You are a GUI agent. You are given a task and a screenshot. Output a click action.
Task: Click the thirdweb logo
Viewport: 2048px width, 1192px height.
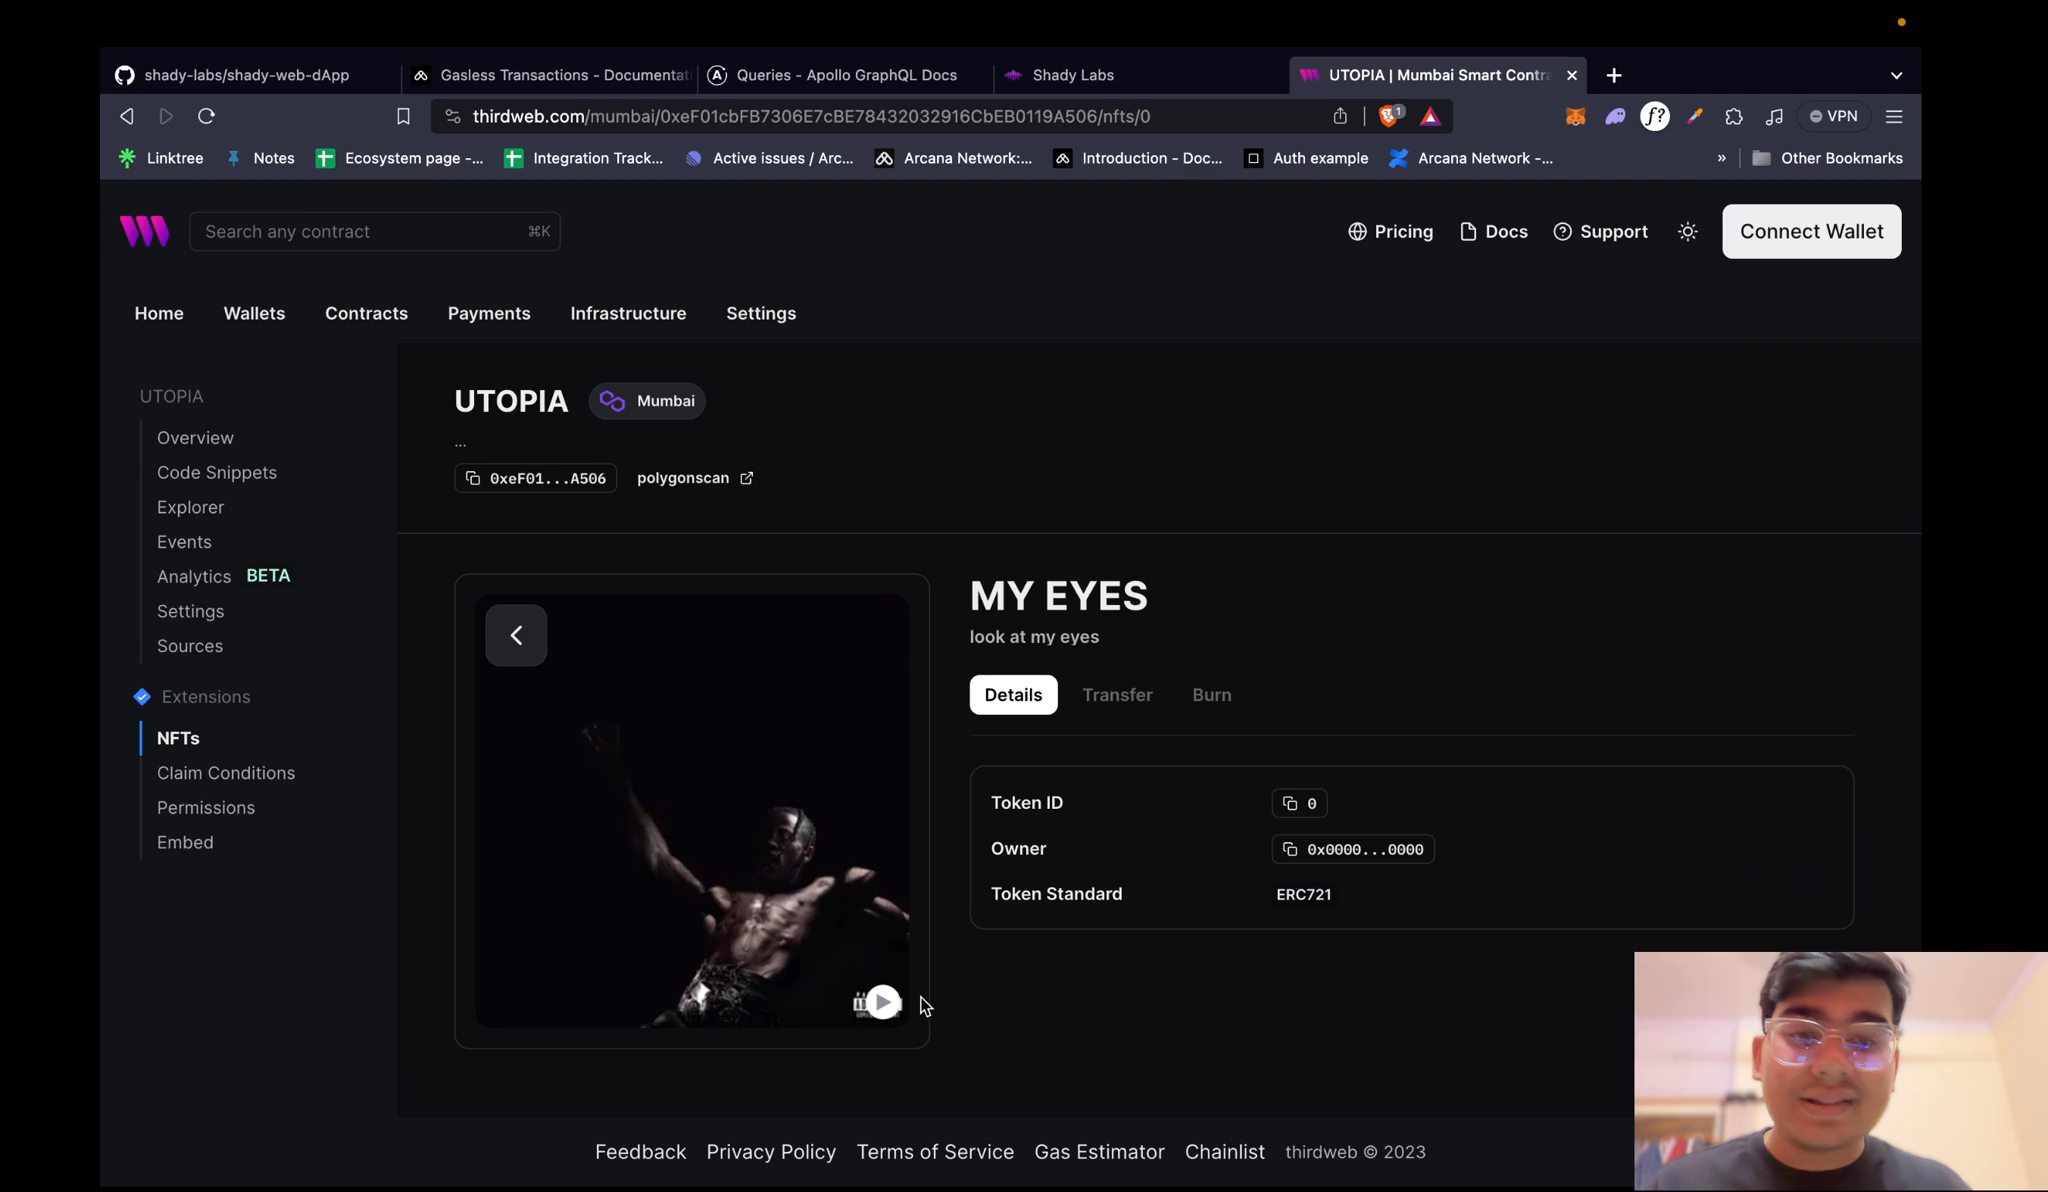coord(145,231)
